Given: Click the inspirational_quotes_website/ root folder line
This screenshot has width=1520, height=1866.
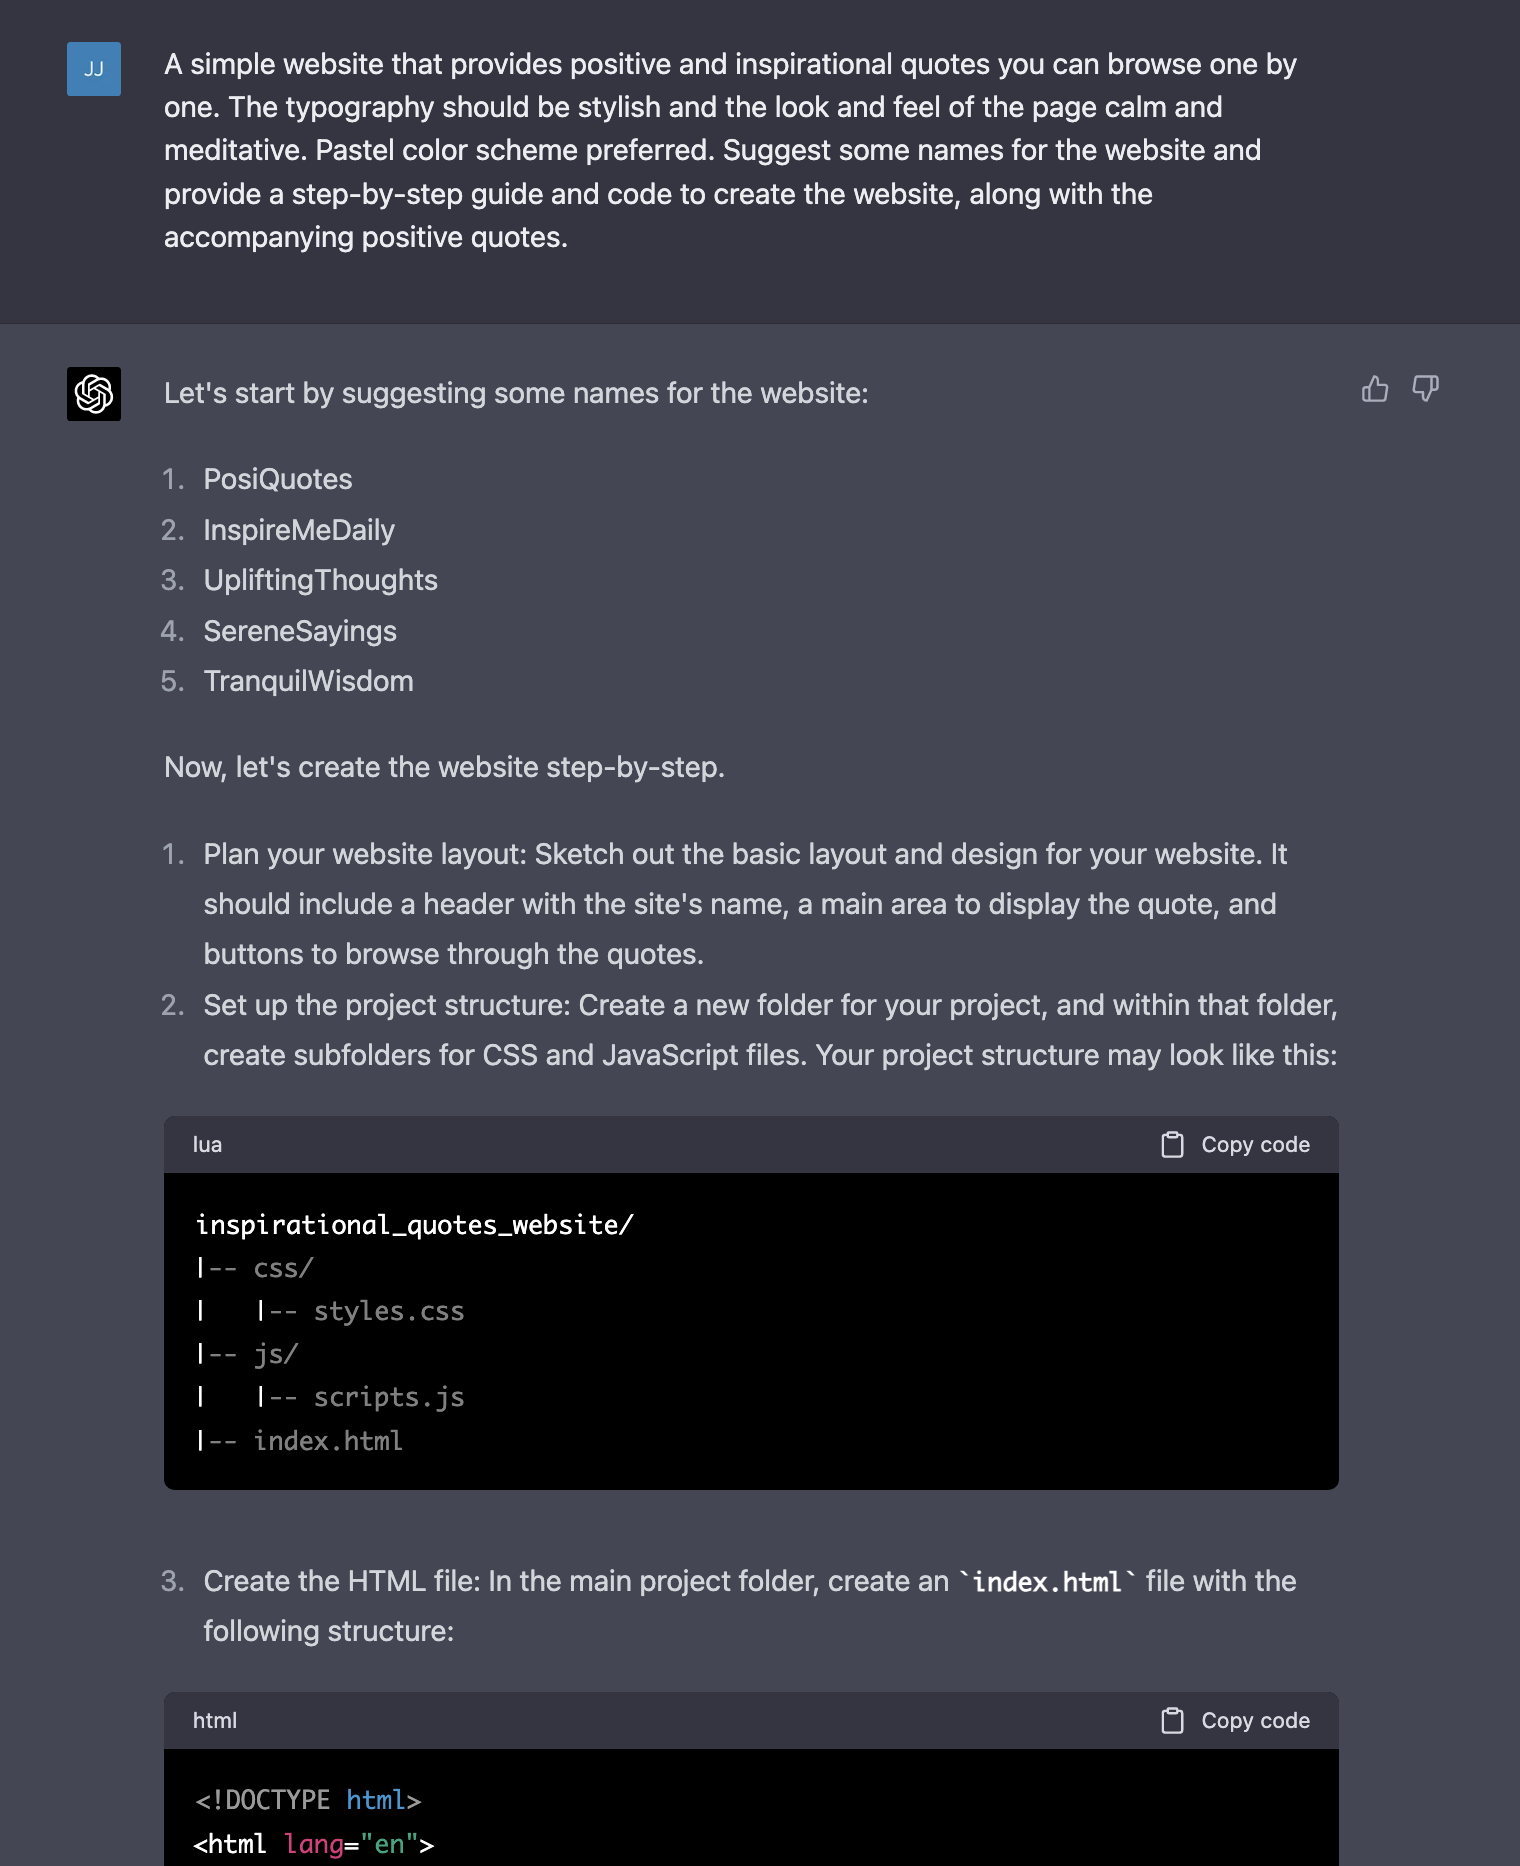Looking at the screenshot, I should [x=414, y=1225].
